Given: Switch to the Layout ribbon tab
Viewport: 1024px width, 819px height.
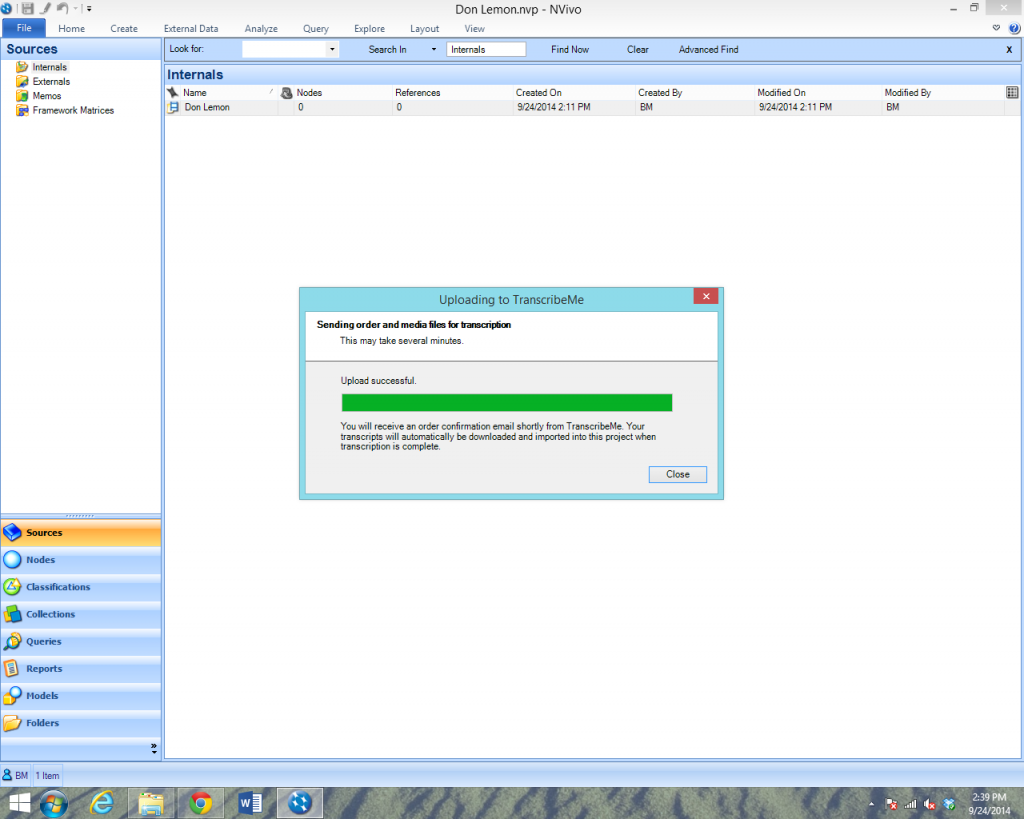Looking at the screenshot, I should coord(424,29).
